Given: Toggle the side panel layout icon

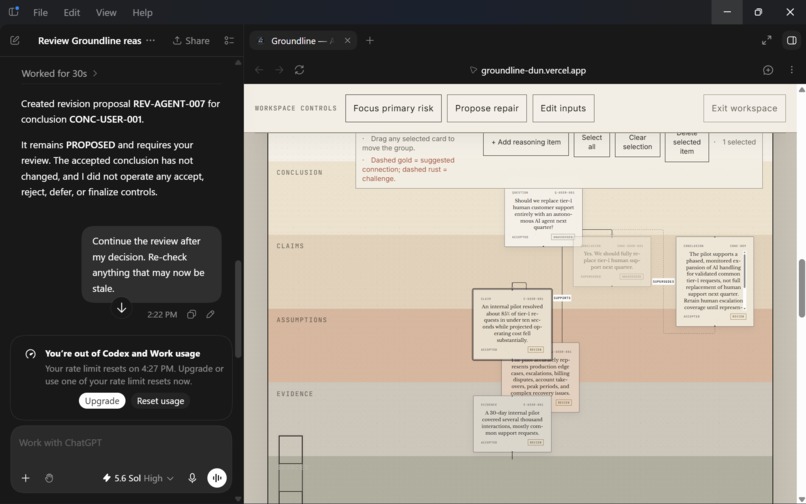Looking at the screenshot, I should point(792,41).
